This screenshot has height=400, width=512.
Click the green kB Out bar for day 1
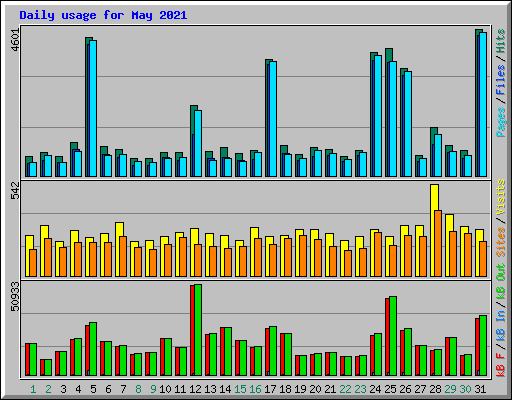coord(33,359)
